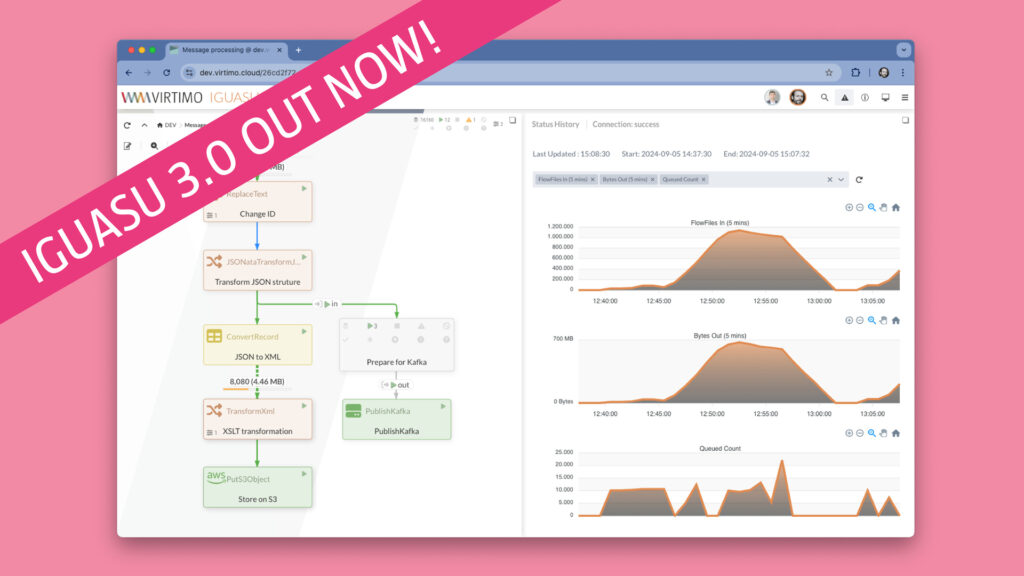The image size is (1024, 576).
Task: Reset FlowFiles In chart with home icon
Action: (896, 208)
